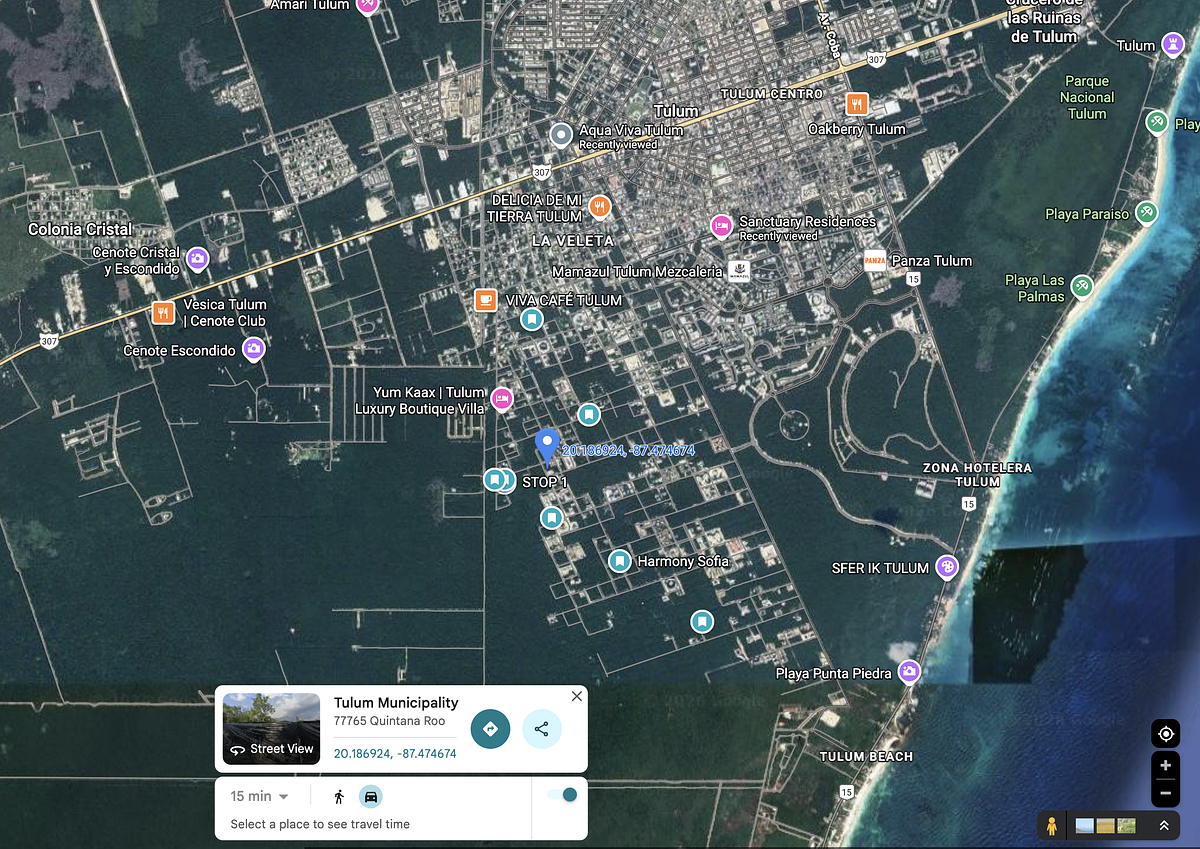The width and height of the screenshot is (1200, 849).
Task: Open Panza Tulum marker icon
Action: [875, 260]
